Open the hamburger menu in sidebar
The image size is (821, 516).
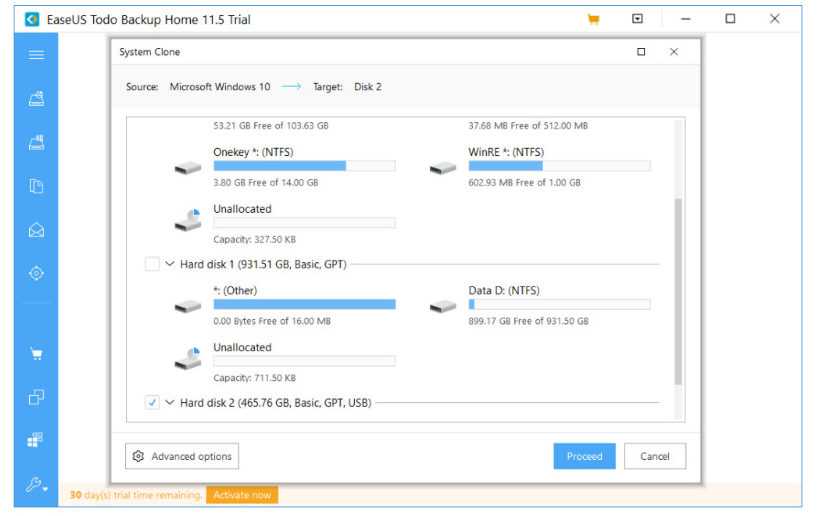click(x=36, y=55)
